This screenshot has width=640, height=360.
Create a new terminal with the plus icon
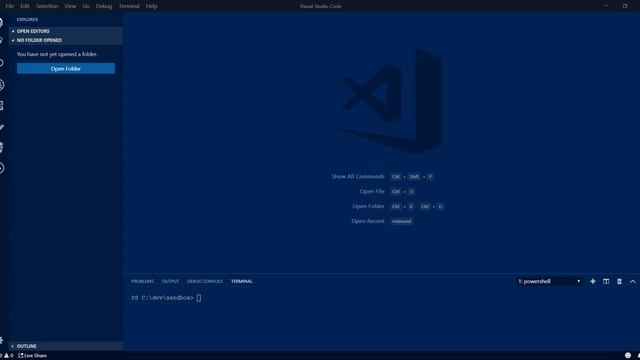[x=593, y=281]
